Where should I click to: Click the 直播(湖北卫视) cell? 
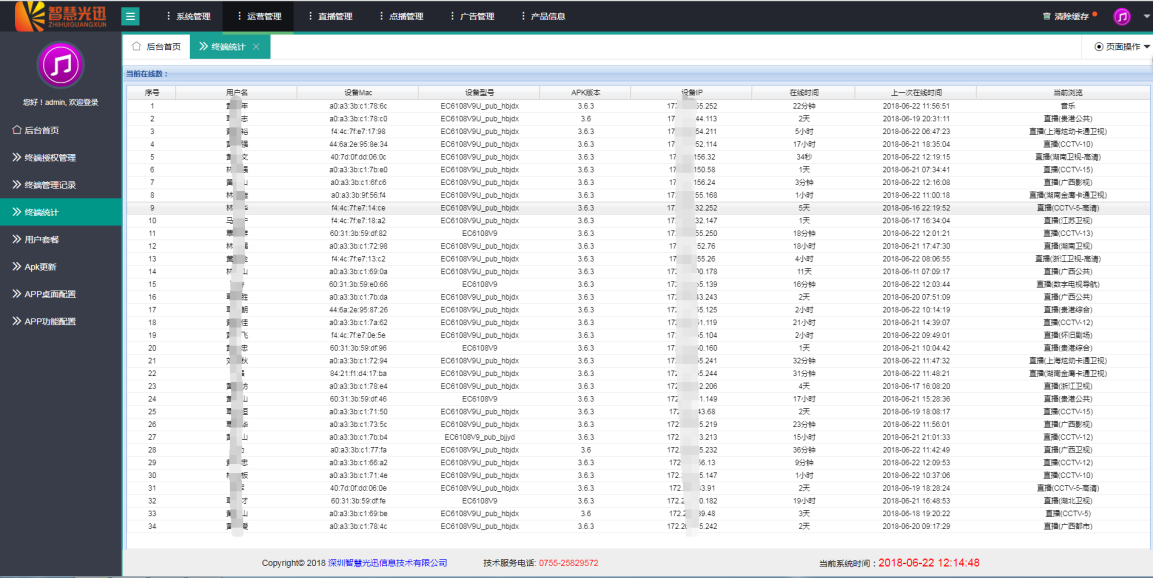[1067, 501]
